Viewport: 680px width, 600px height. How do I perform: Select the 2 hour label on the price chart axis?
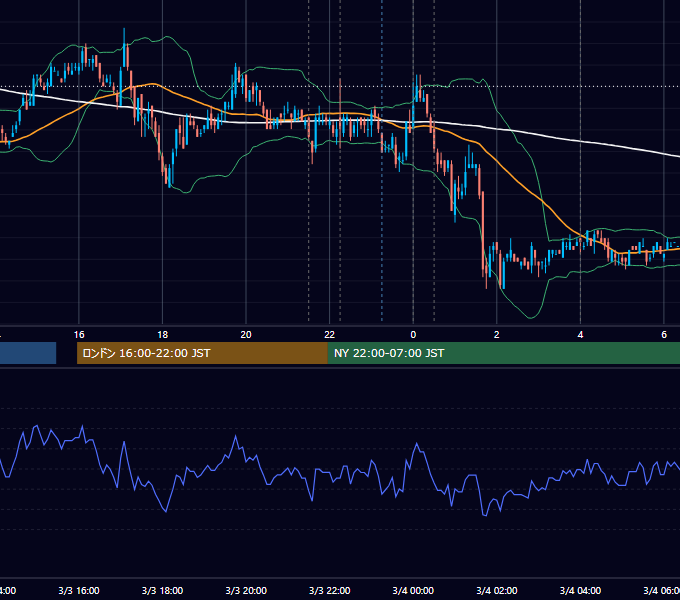(x=497, y=335)
